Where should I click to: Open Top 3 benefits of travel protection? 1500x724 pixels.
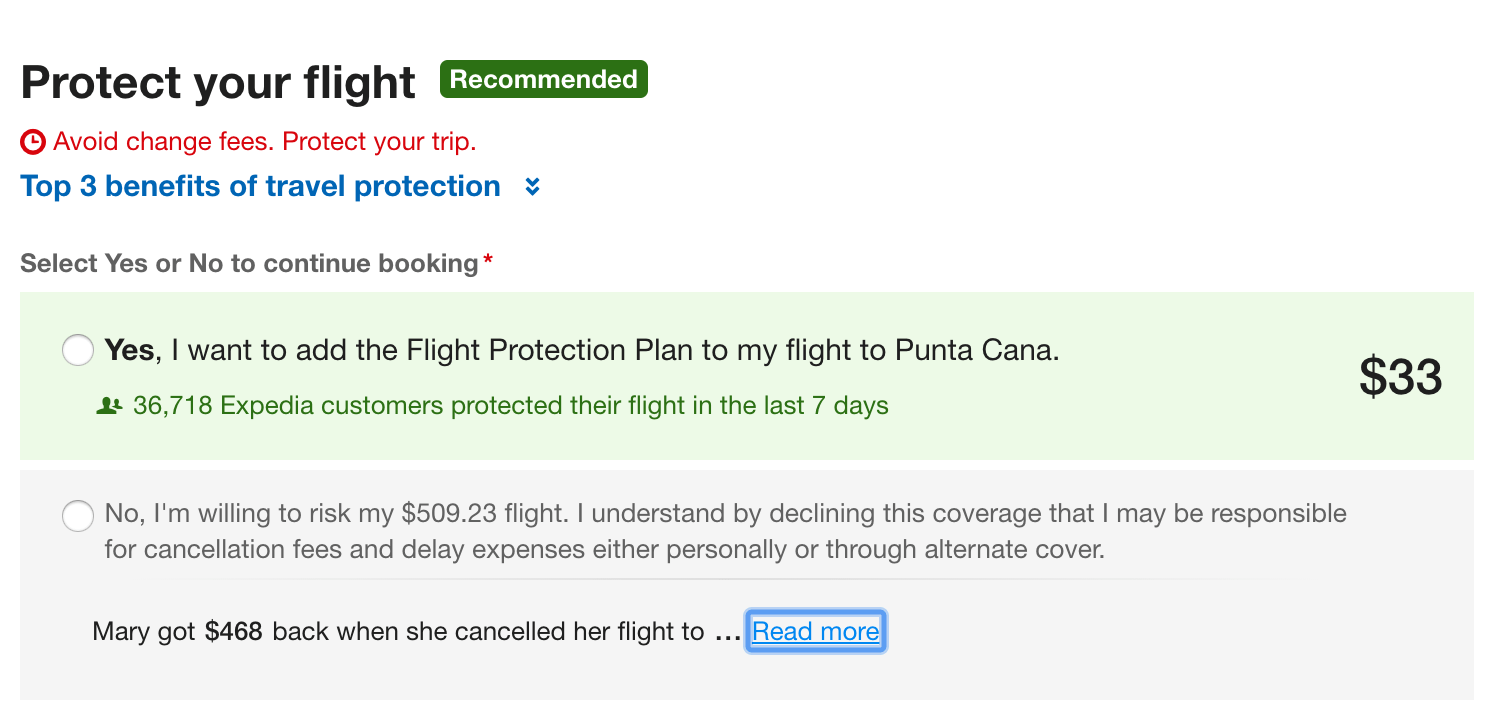click(260, 187)
